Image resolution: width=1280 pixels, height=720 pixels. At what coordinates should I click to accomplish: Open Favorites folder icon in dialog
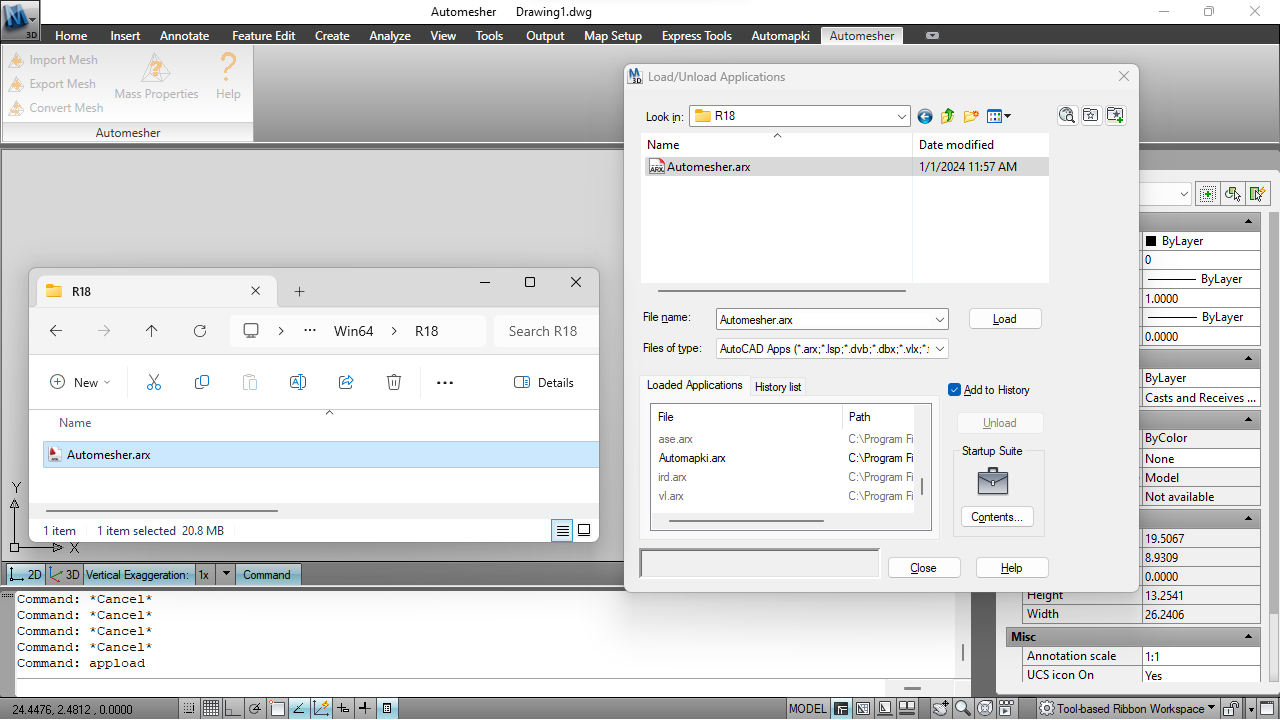click(x=1091, y=116)
